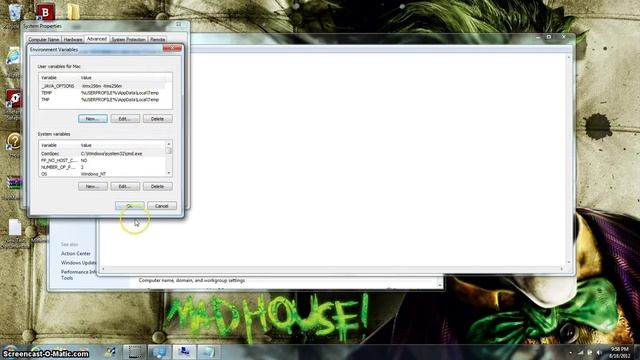Minimize the white blank window
Viewport: 640px width, 360px height.
[x=538, y=37]
